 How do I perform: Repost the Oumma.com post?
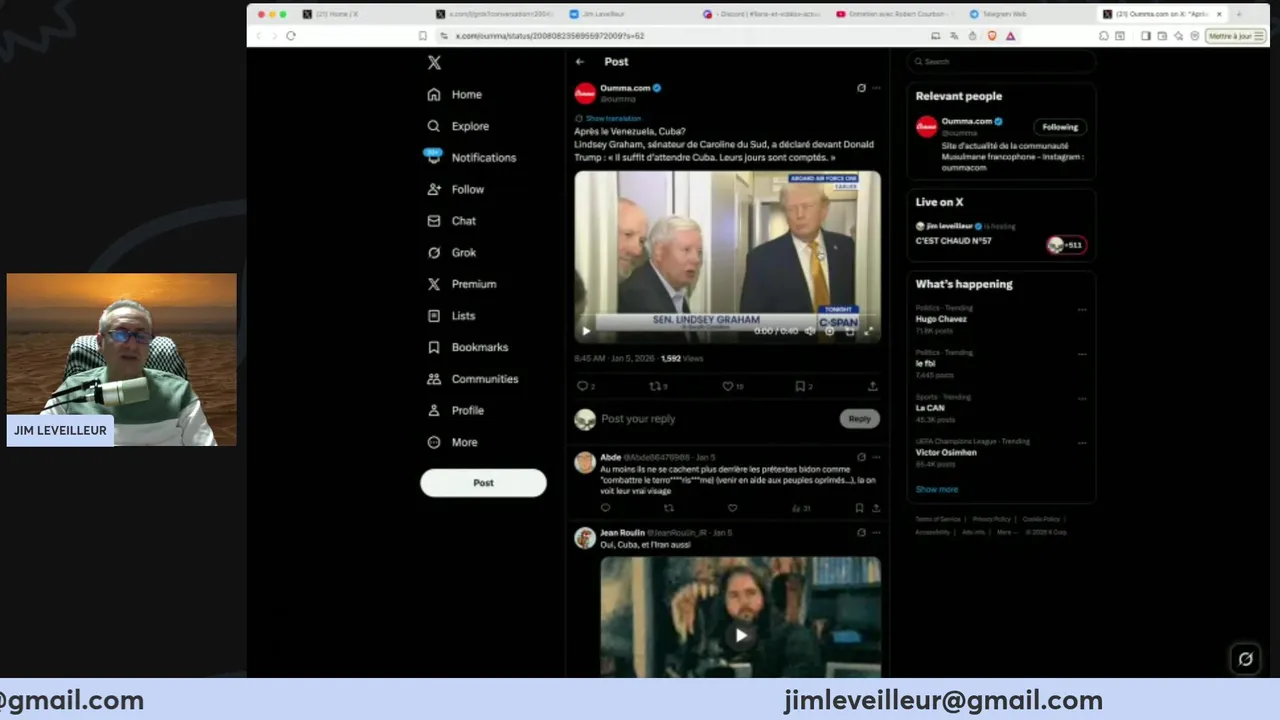(656, 386)
